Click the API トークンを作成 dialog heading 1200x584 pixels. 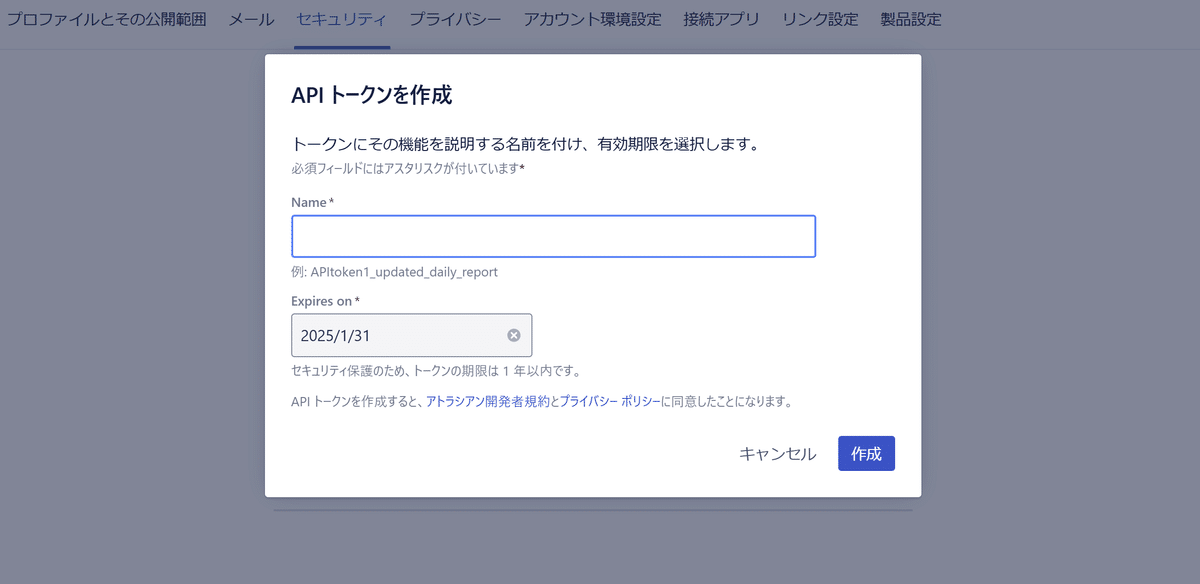(x=372, y=96)
